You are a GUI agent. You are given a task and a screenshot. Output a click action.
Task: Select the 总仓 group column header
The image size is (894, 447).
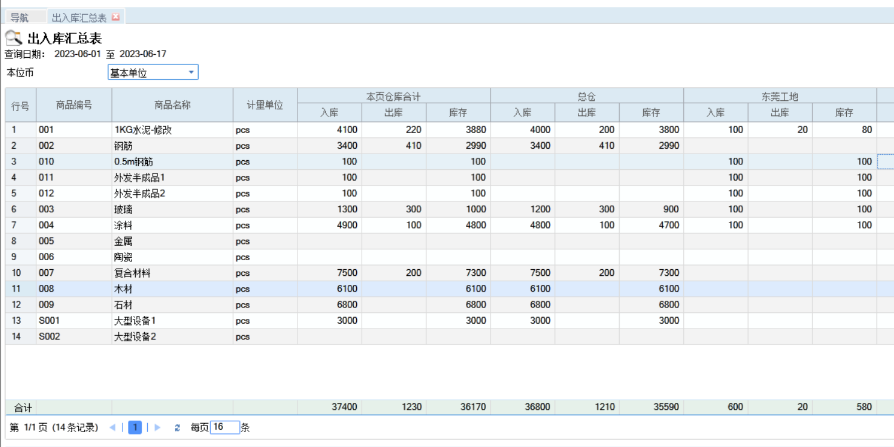[587, 96]
